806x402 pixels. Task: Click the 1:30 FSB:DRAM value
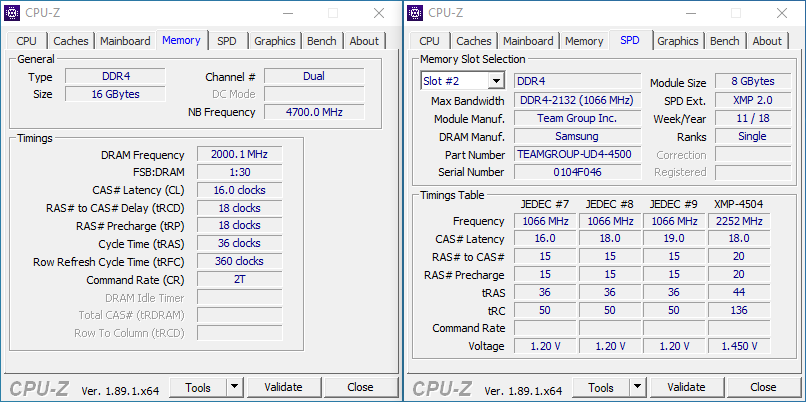click(240, 172)
